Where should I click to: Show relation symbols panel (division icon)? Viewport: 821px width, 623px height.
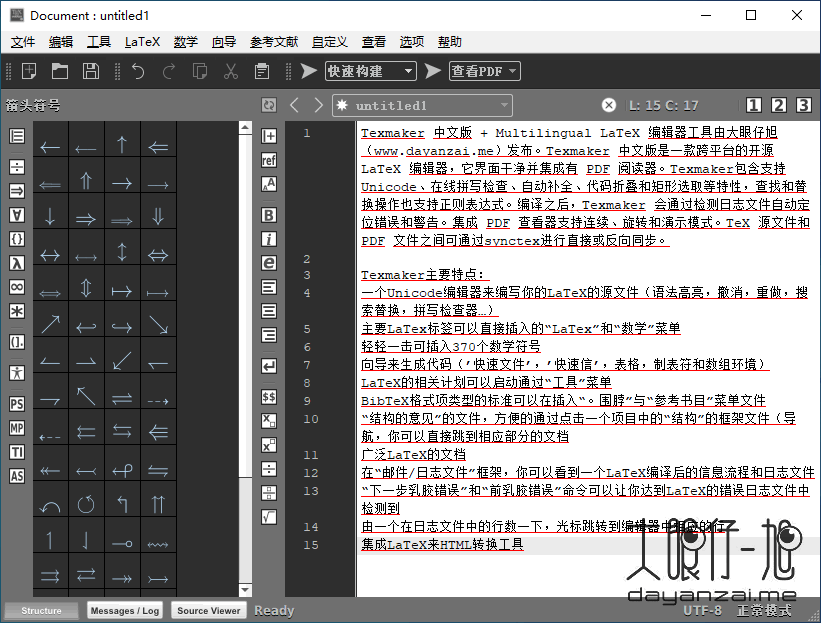(17, 167)
